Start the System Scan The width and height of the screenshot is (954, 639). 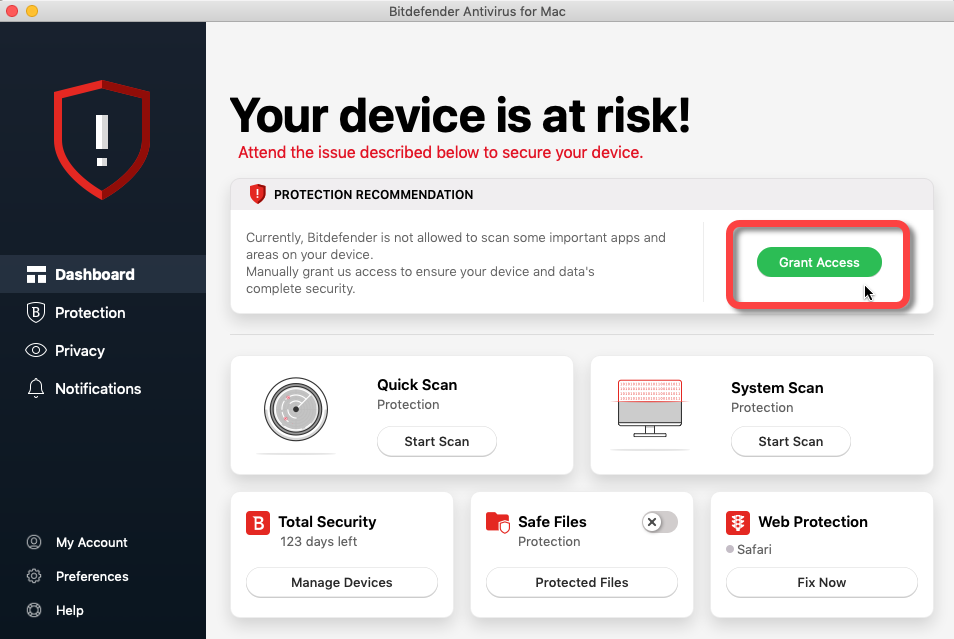click(790, 441)
